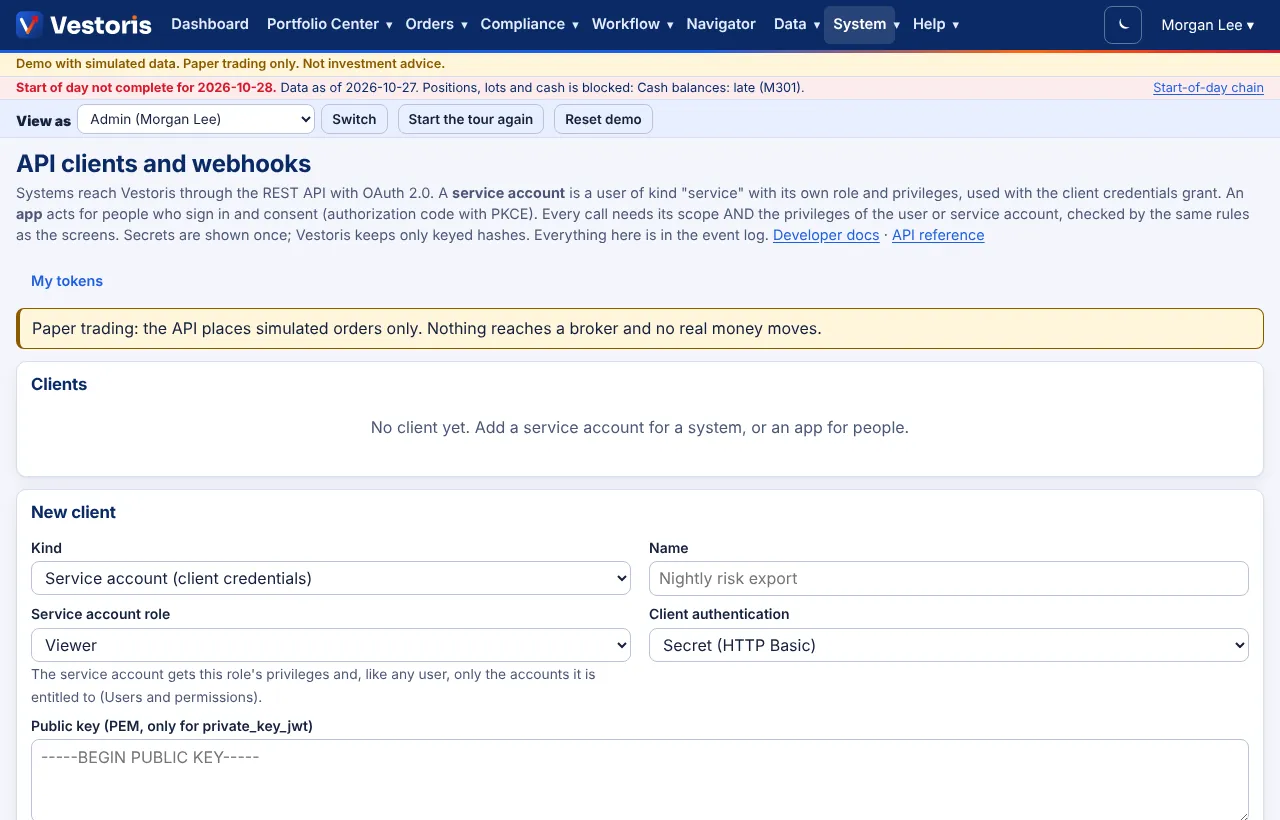
Task: Click the 'New client' section heading
Action: click(x=73, y=512)
